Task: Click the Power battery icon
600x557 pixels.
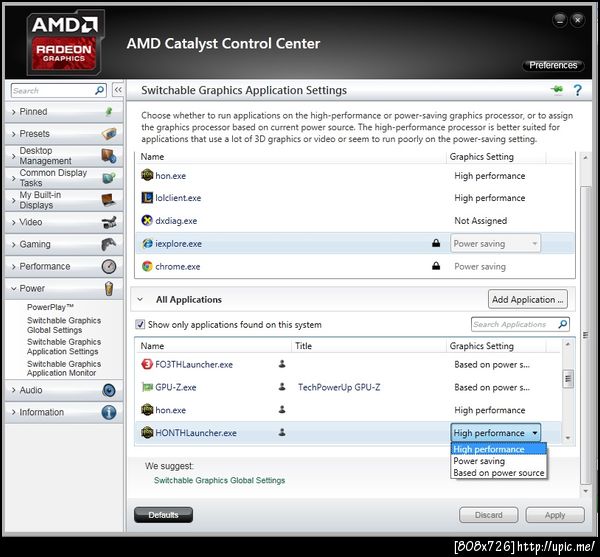Action: point(109,288)
